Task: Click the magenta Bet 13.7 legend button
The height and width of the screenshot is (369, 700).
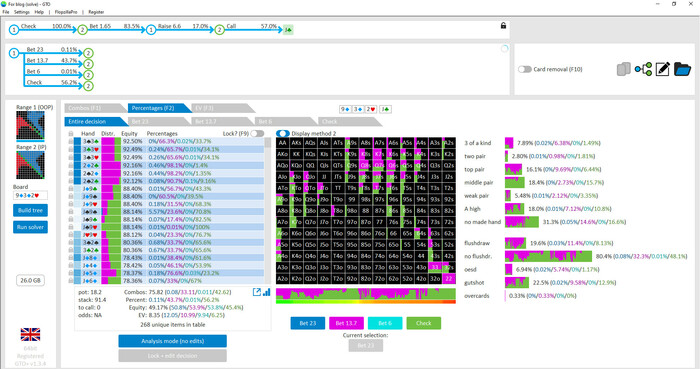Action: click(346, 323)
